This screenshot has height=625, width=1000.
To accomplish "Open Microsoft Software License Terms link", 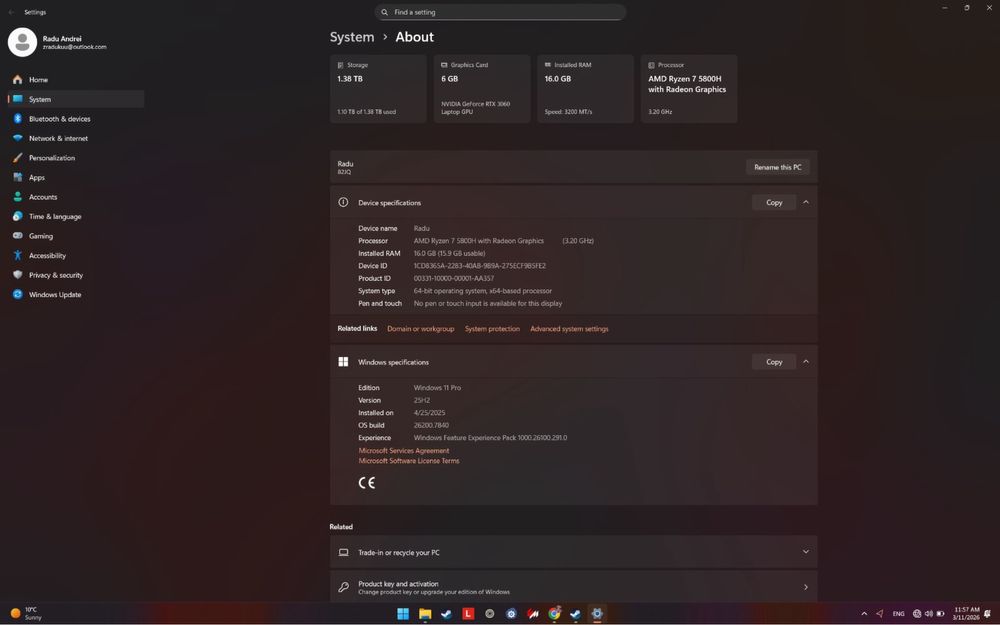I will point(409,461).
